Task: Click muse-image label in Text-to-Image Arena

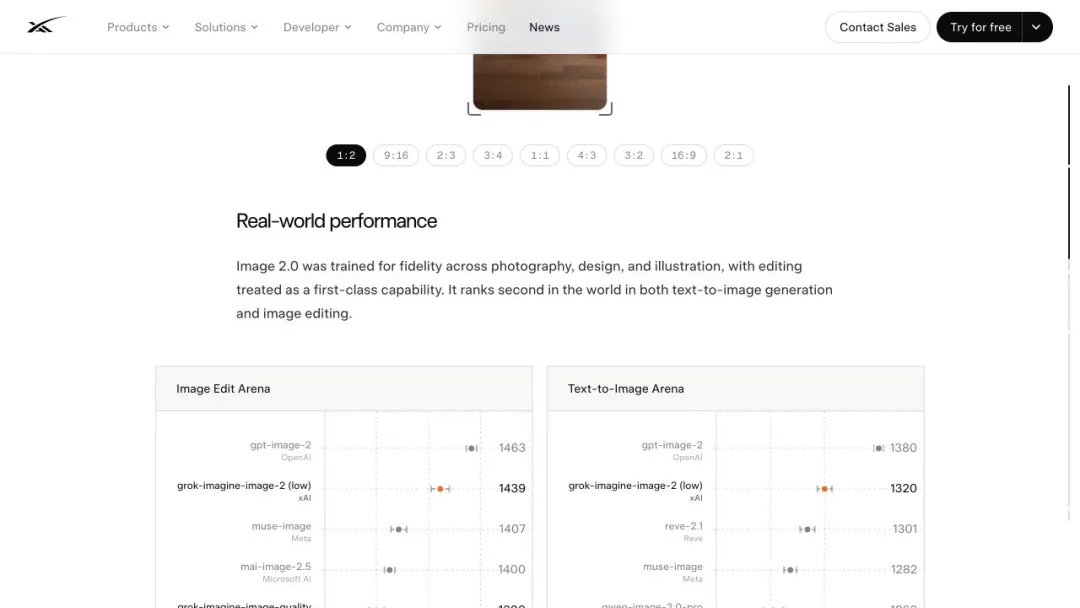Action: click(673, 567)
